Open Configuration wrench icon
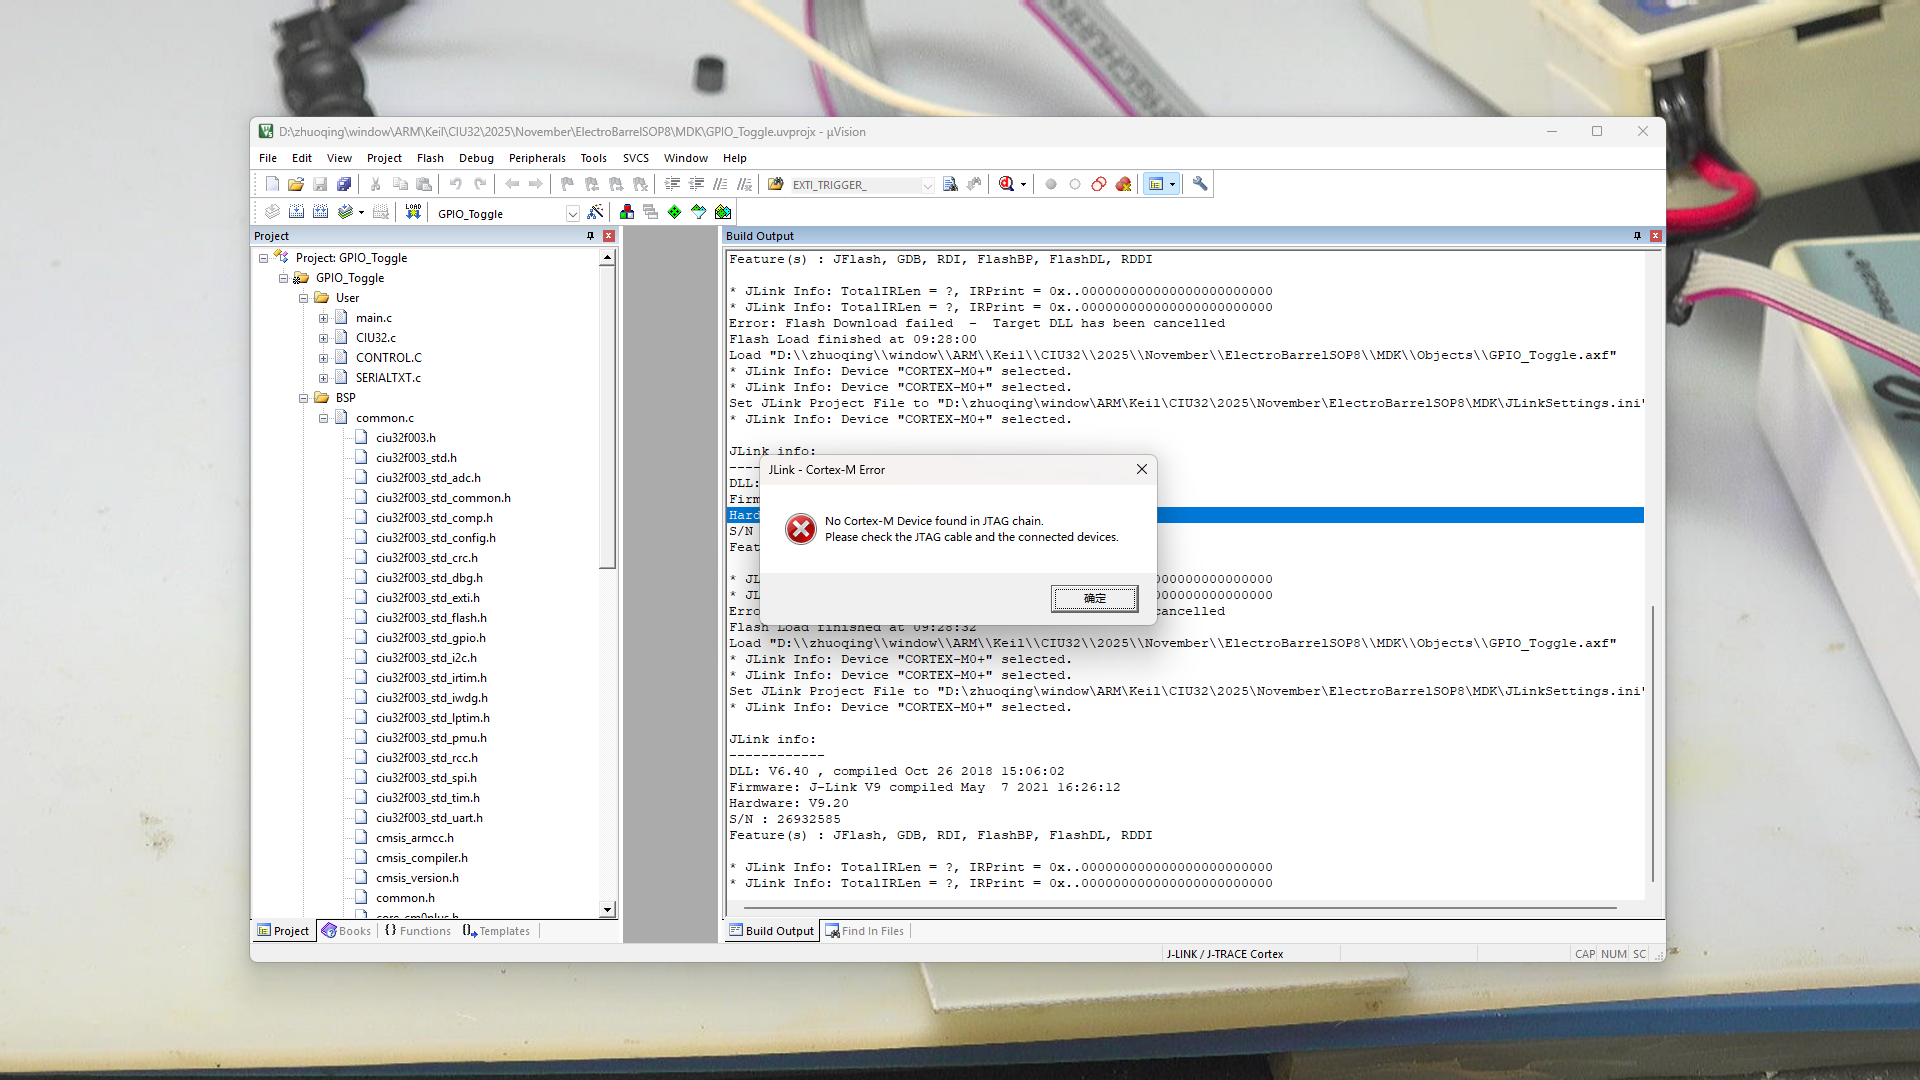The height and width of the screenshot is (1080, 1920). (x=1200, y=184)
